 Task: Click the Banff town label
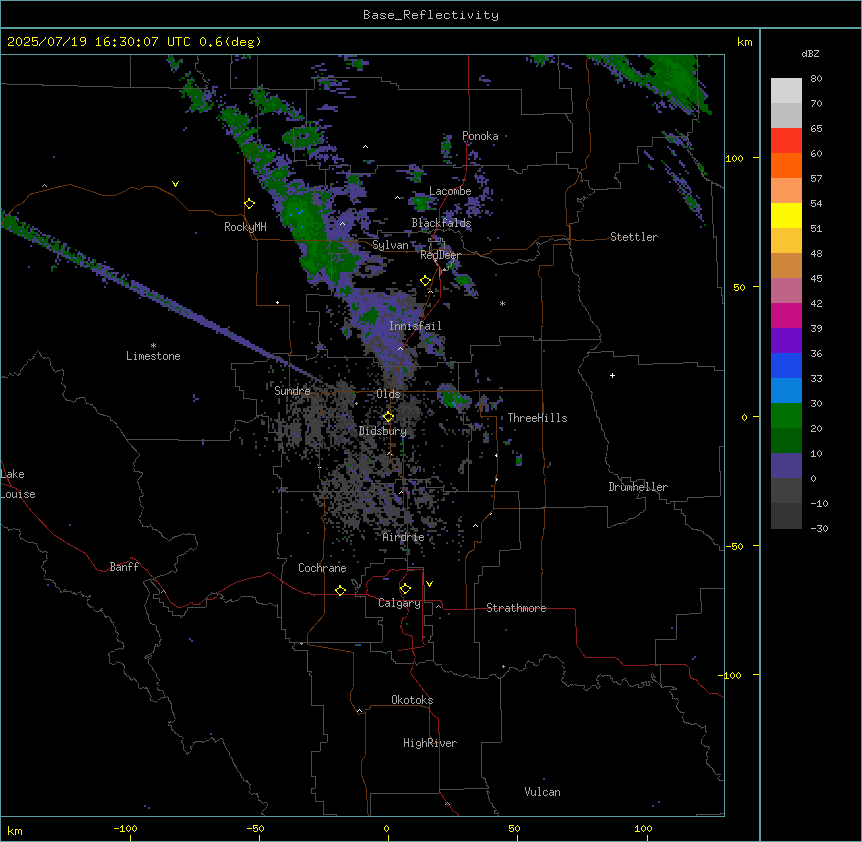pos(124,567)
